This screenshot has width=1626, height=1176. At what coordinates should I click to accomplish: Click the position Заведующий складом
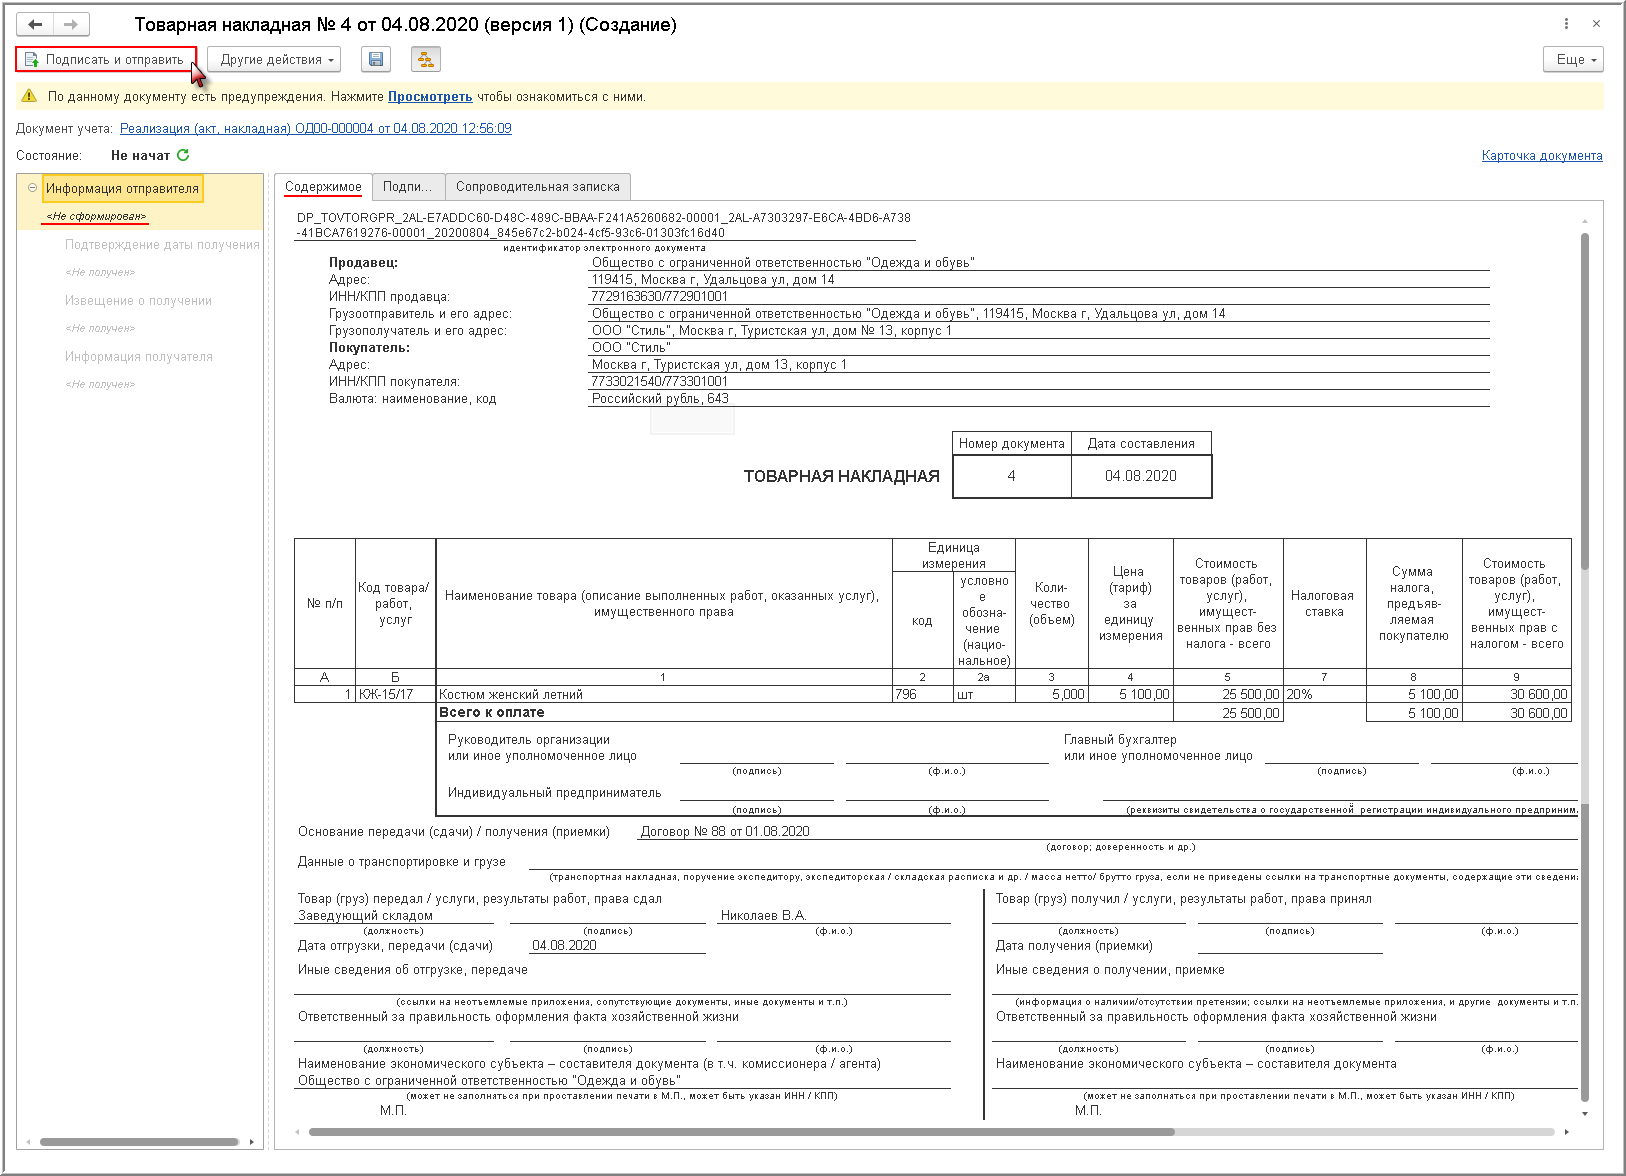point(366,916)
